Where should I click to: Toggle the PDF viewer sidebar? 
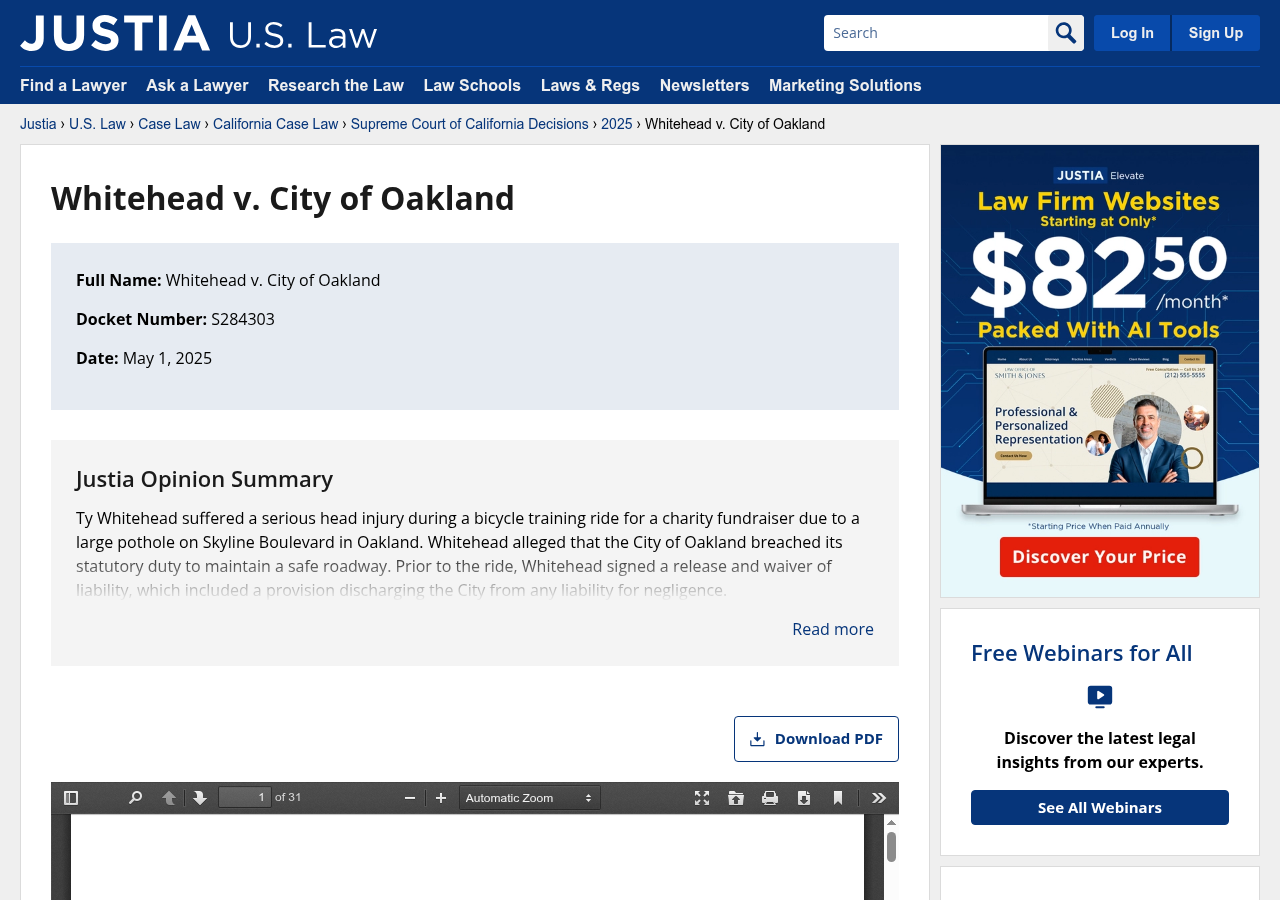(x=71, y=798)
